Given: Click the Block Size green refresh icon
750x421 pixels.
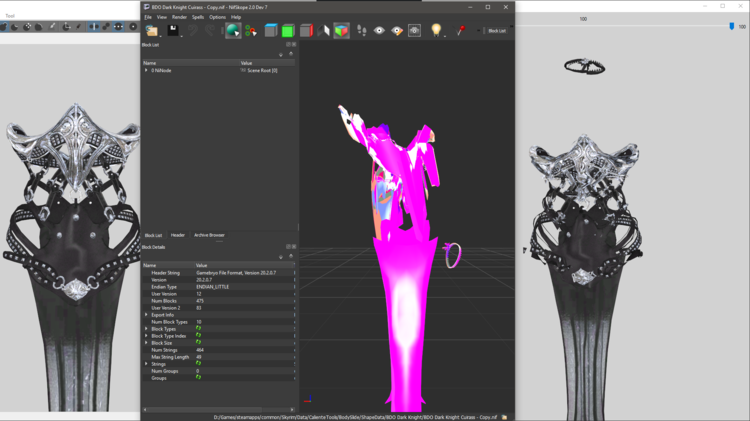Looking at the screenshot, I should [x=198, y=343].
